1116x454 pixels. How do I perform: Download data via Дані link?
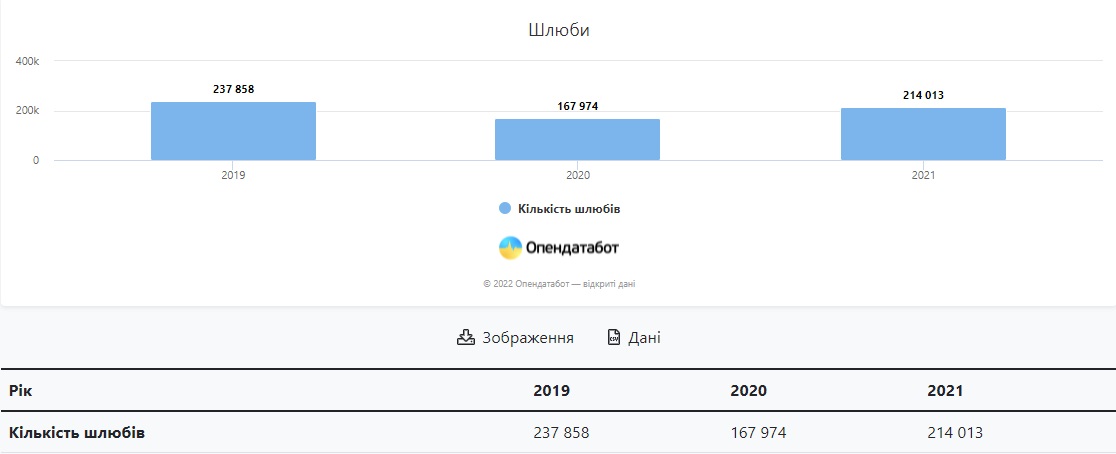[634, 337]
